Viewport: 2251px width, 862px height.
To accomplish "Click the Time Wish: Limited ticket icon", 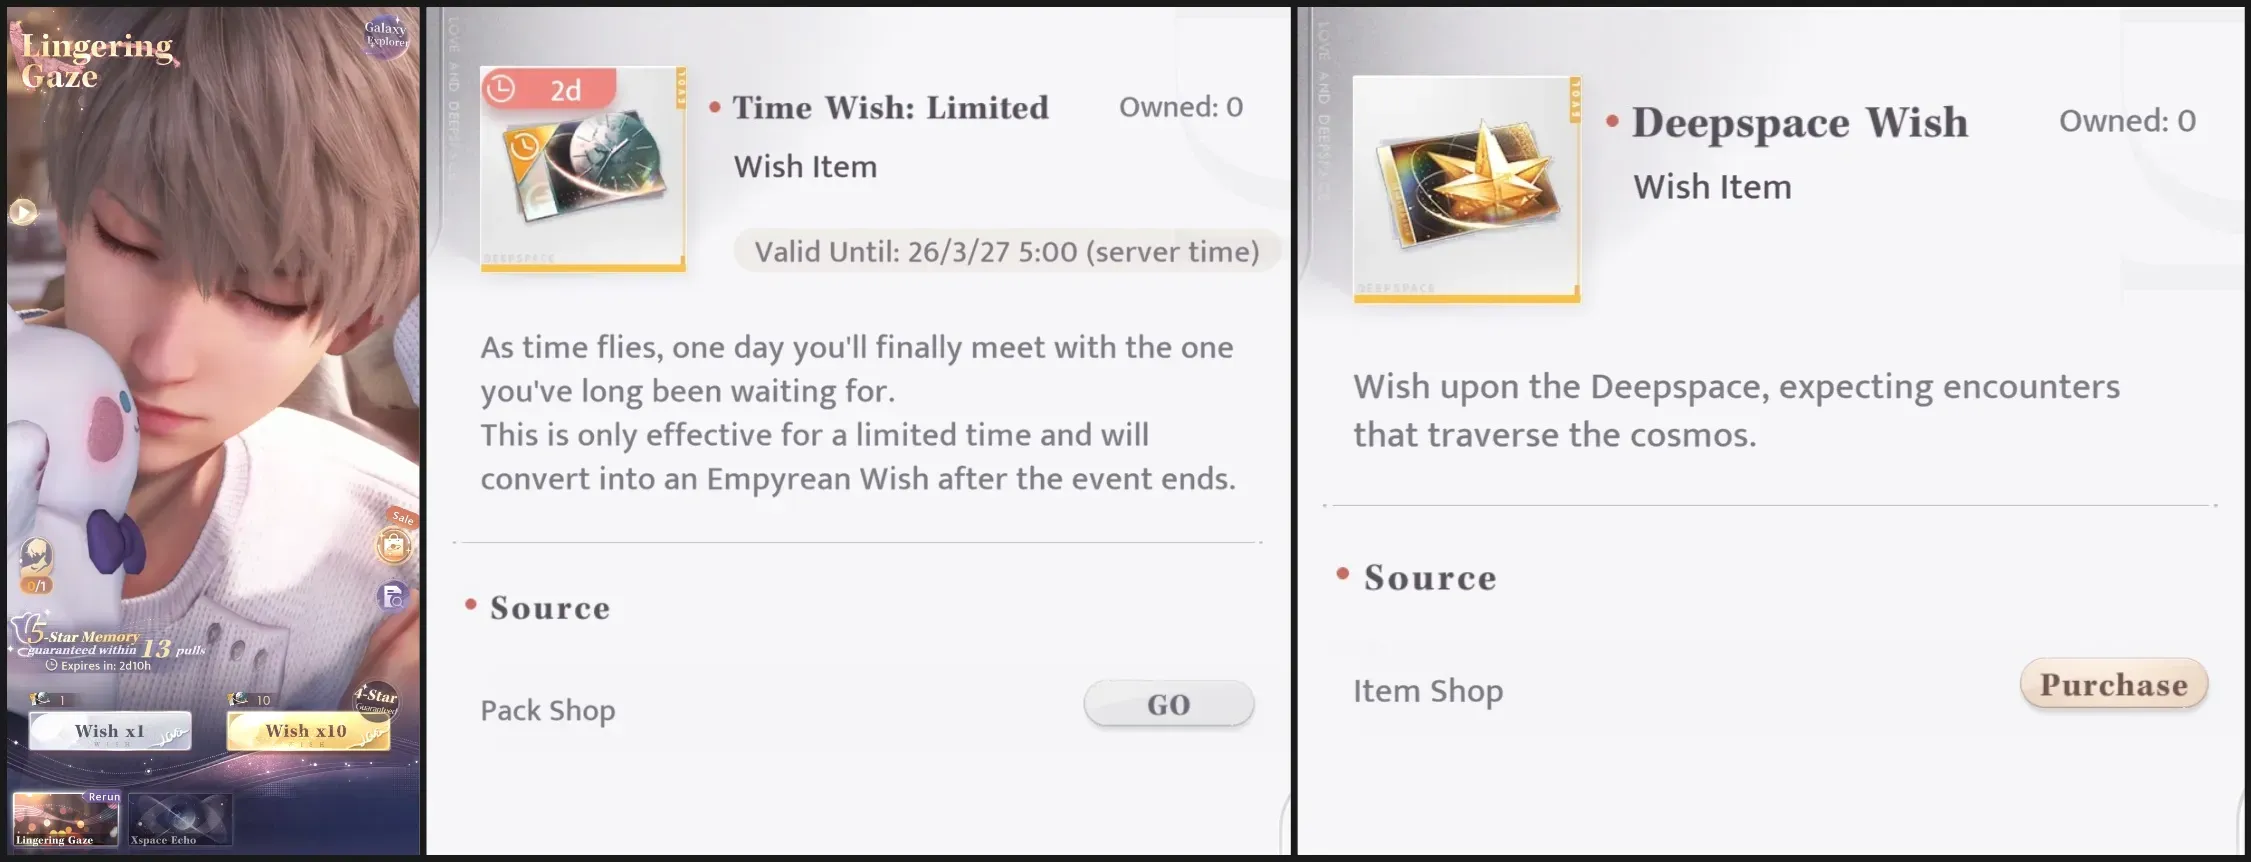I will pyautogui.click(x=583, y=170).
